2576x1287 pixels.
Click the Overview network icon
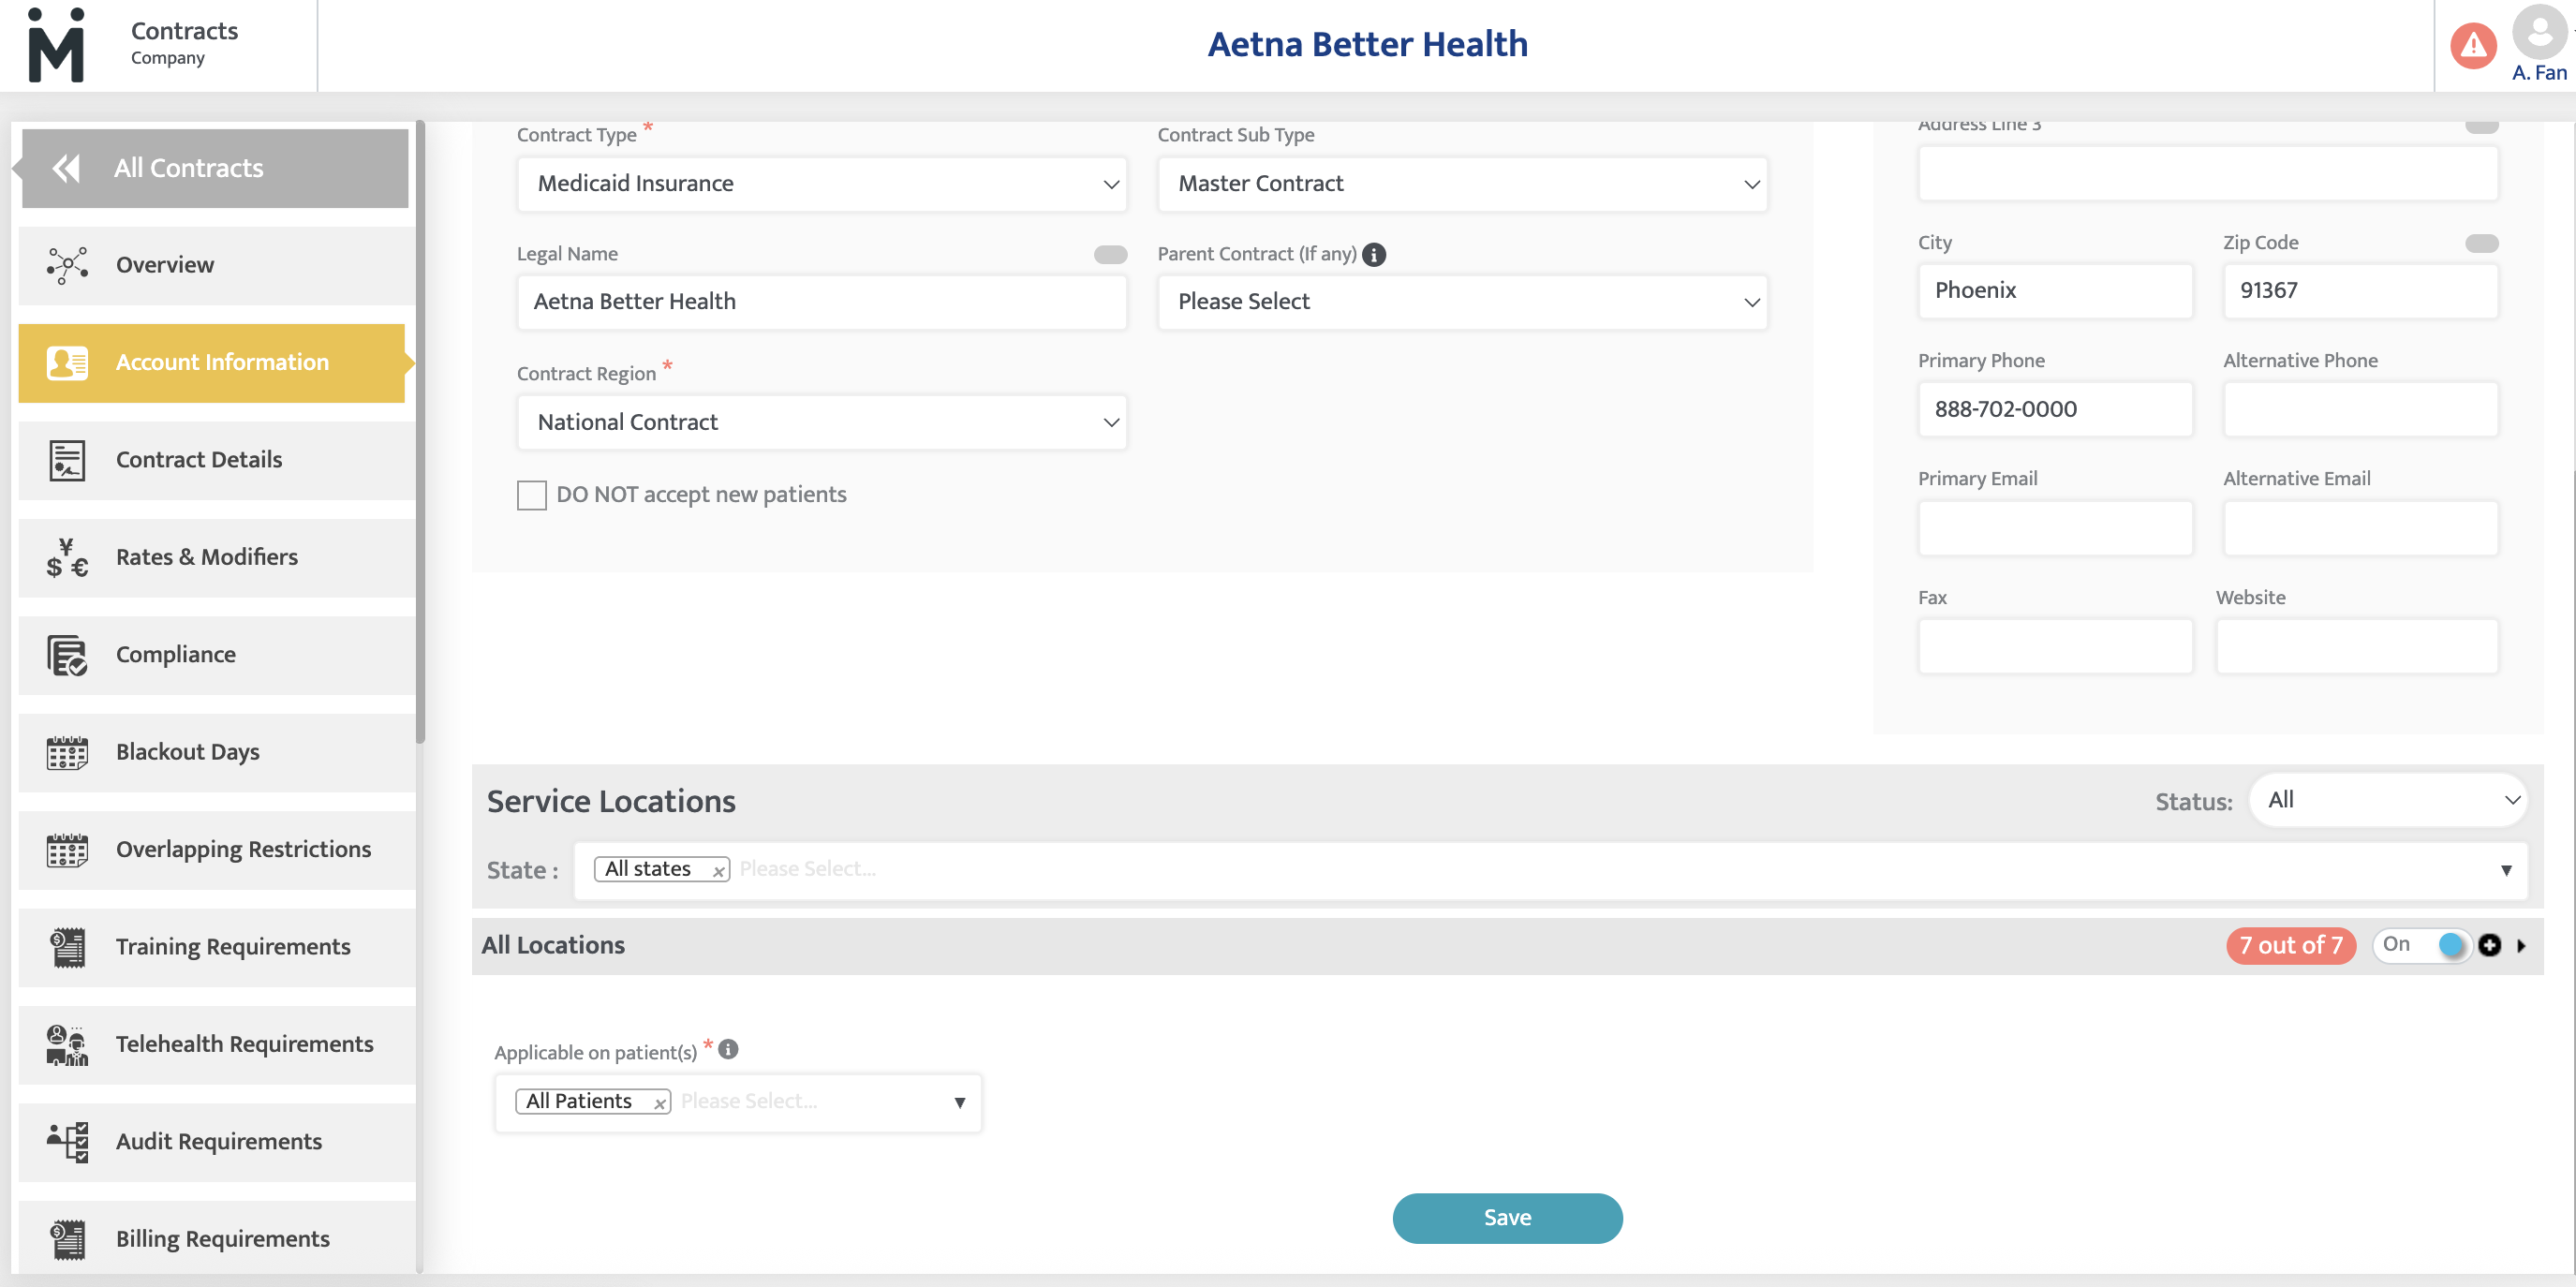click(67, 265)
